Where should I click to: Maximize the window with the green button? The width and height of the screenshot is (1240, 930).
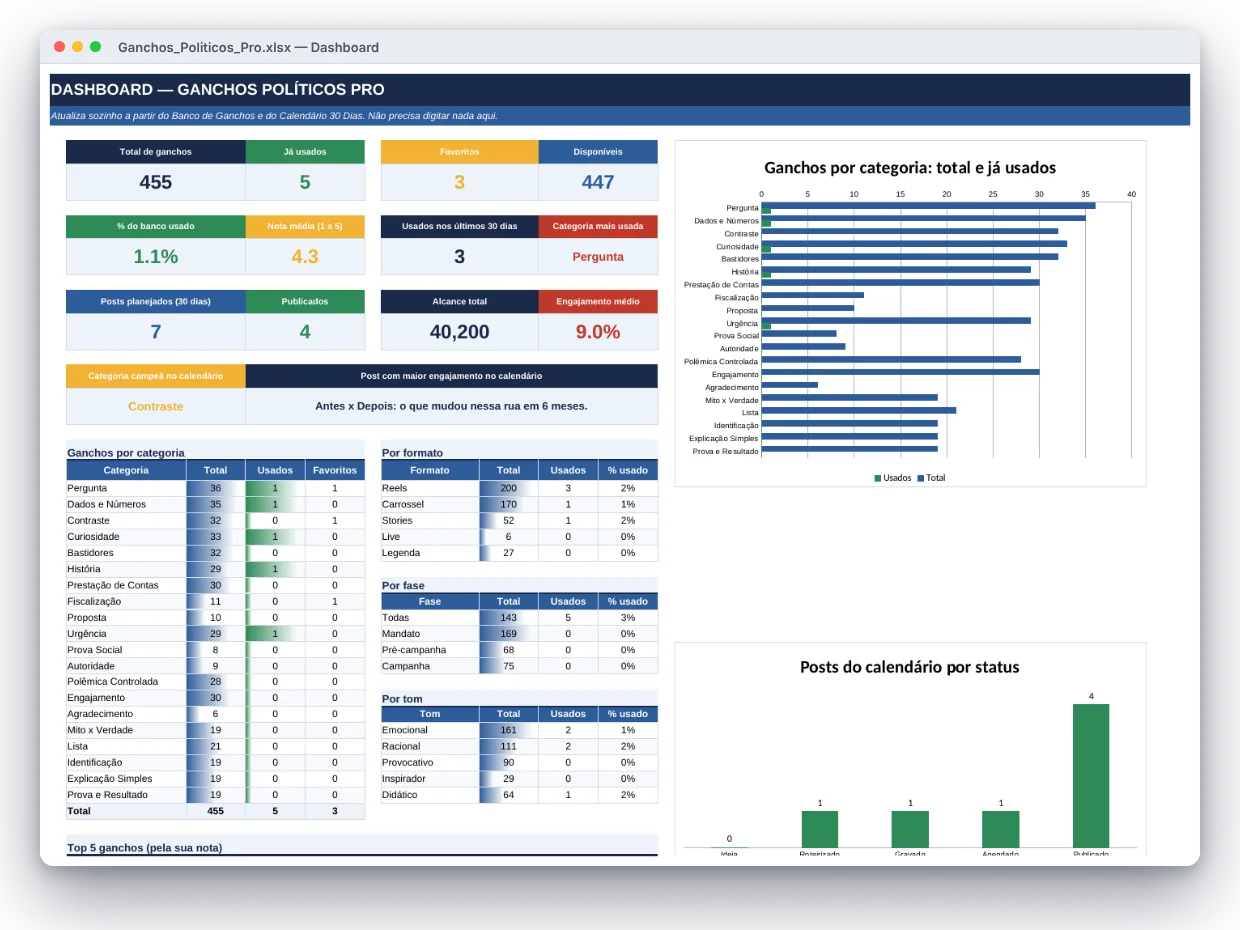click(96, 47)
